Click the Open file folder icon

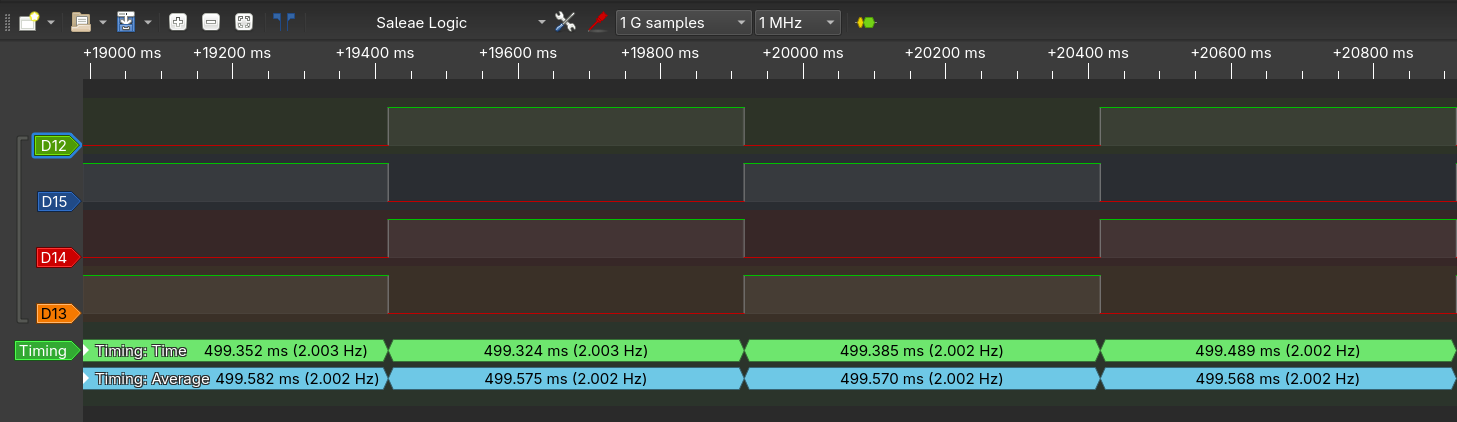(x=81, y=21)
